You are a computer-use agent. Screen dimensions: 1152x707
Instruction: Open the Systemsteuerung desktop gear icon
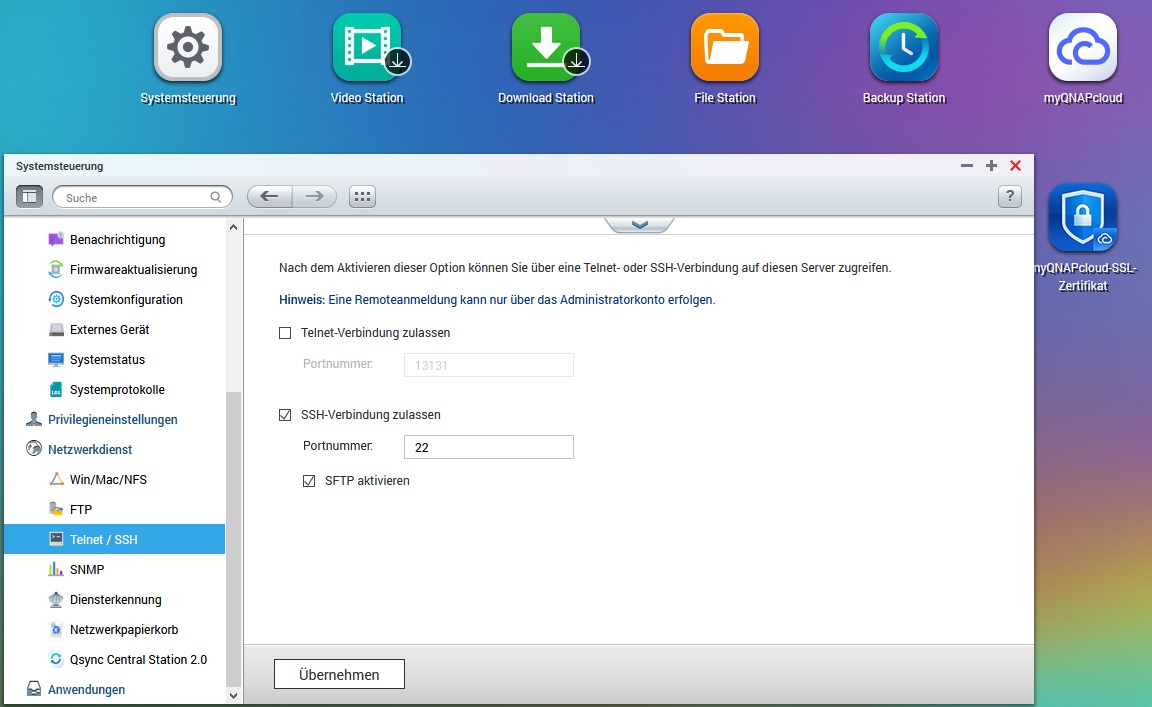pos(188,48)
